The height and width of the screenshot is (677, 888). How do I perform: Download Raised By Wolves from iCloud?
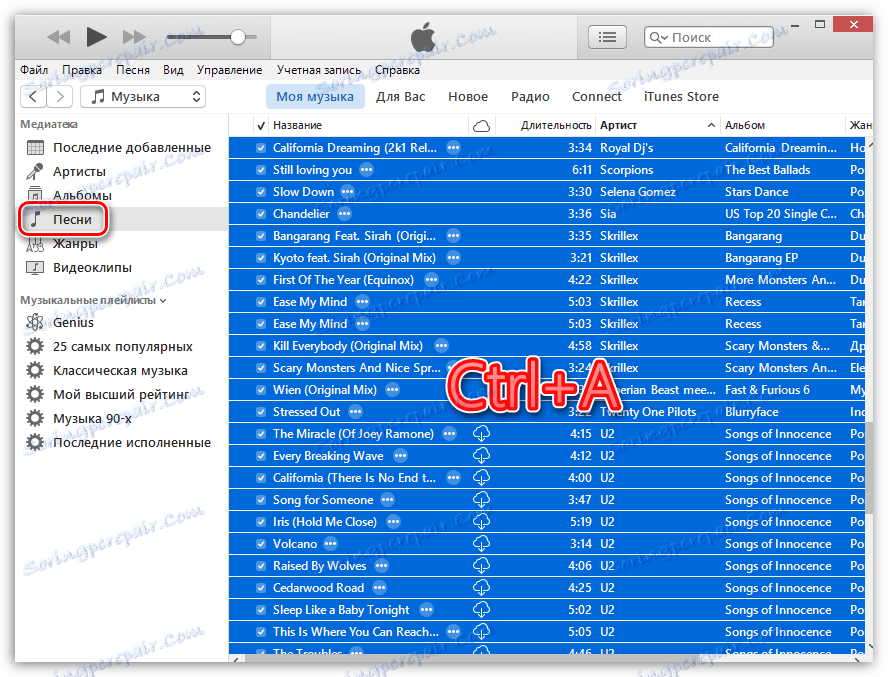(x=481, y=566)
